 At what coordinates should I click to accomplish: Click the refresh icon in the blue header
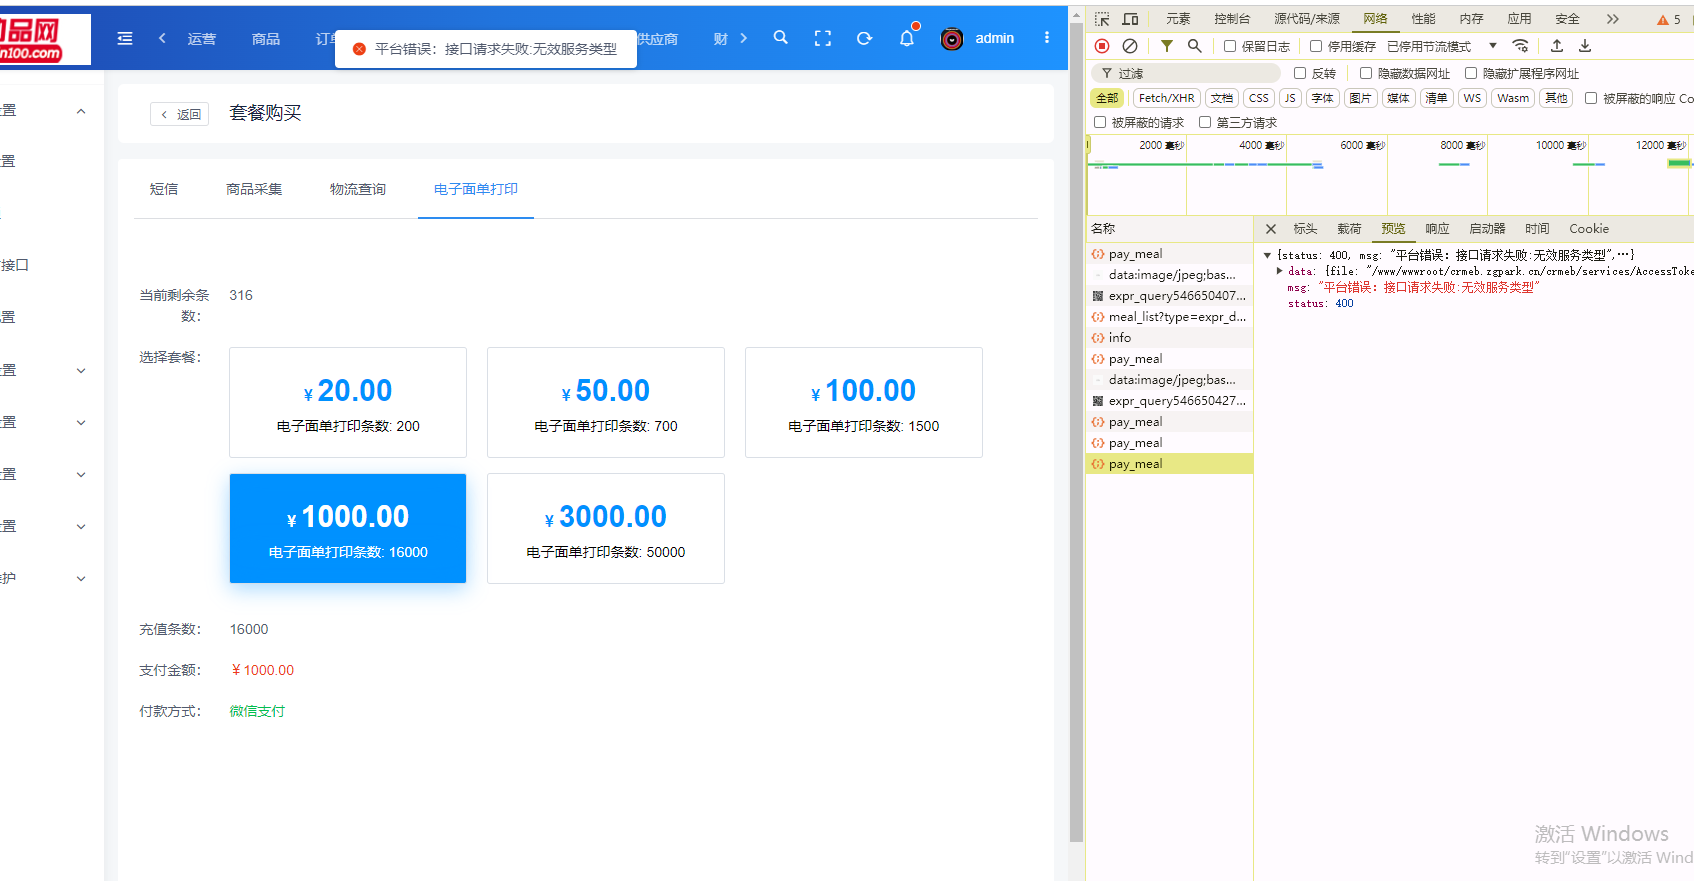(x=865, y=38)
